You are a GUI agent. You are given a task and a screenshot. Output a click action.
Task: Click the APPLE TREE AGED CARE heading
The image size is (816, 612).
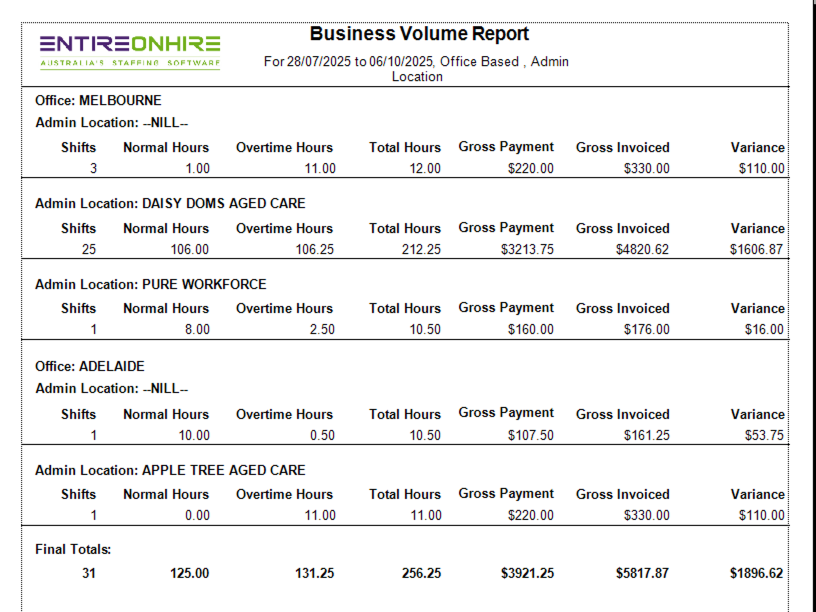[x=170, y=471]
